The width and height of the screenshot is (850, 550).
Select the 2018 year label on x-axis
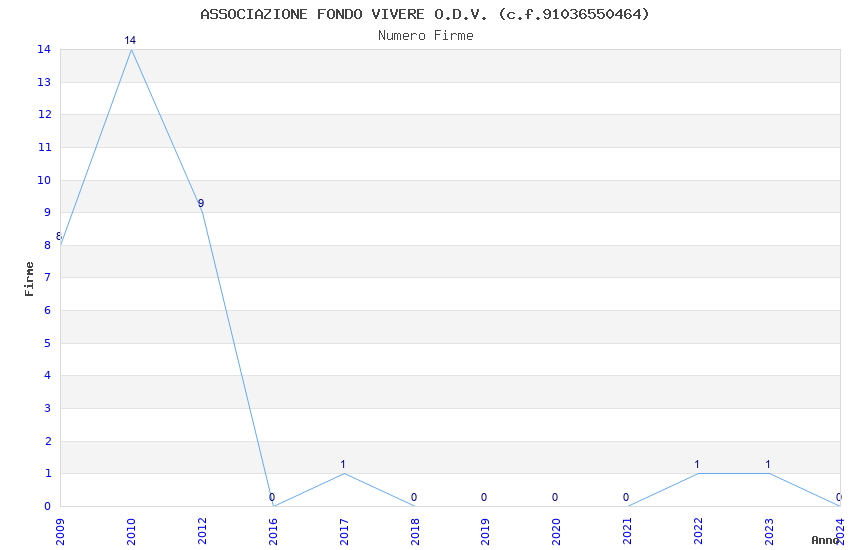415,531
